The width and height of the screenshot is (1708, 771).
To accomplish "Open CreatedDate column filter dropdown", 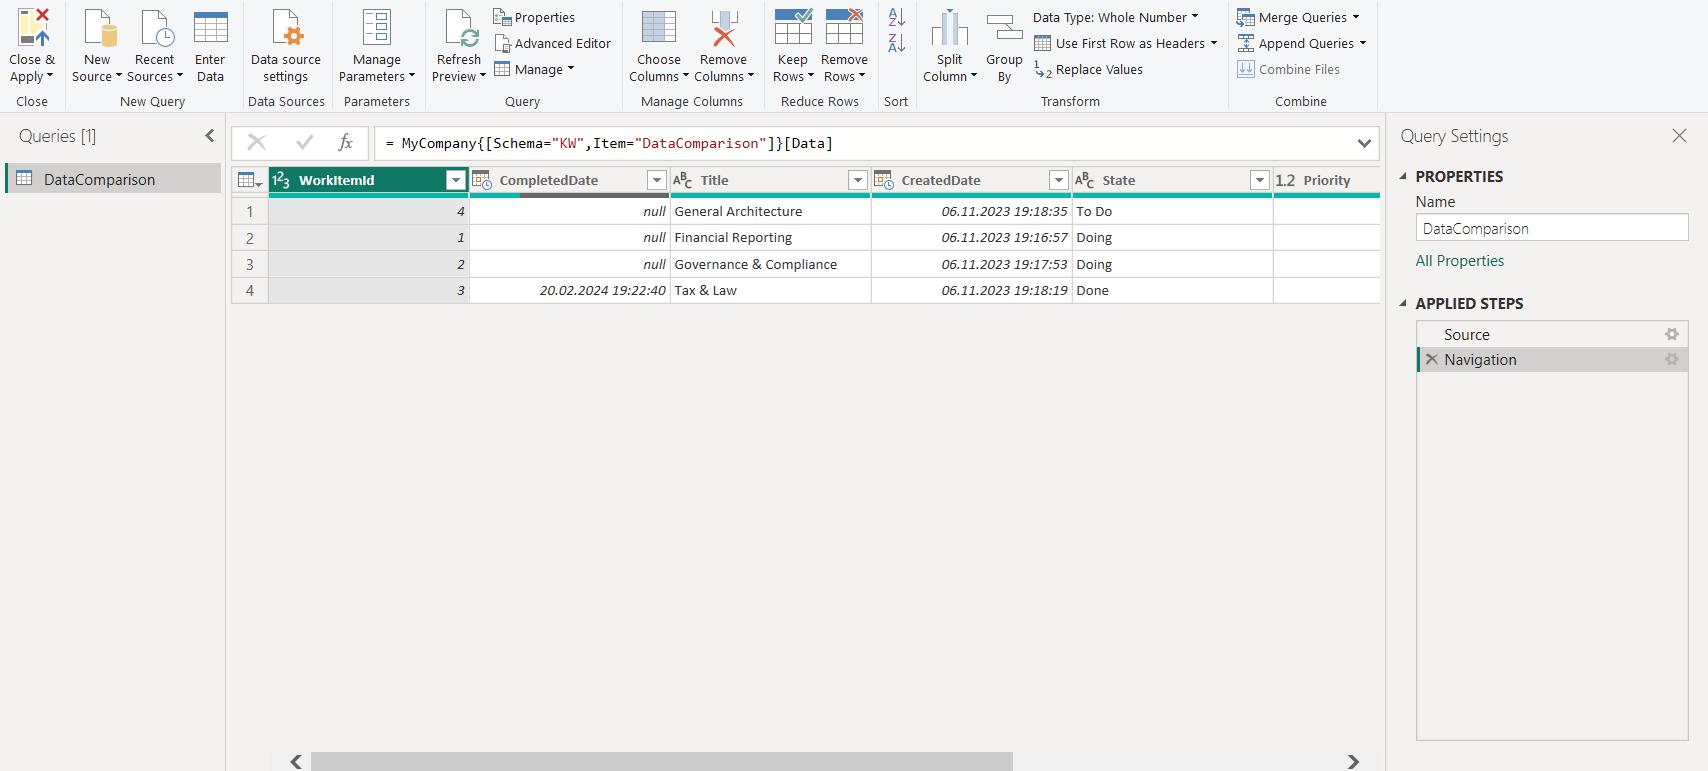I will [x=1059, y=180].
